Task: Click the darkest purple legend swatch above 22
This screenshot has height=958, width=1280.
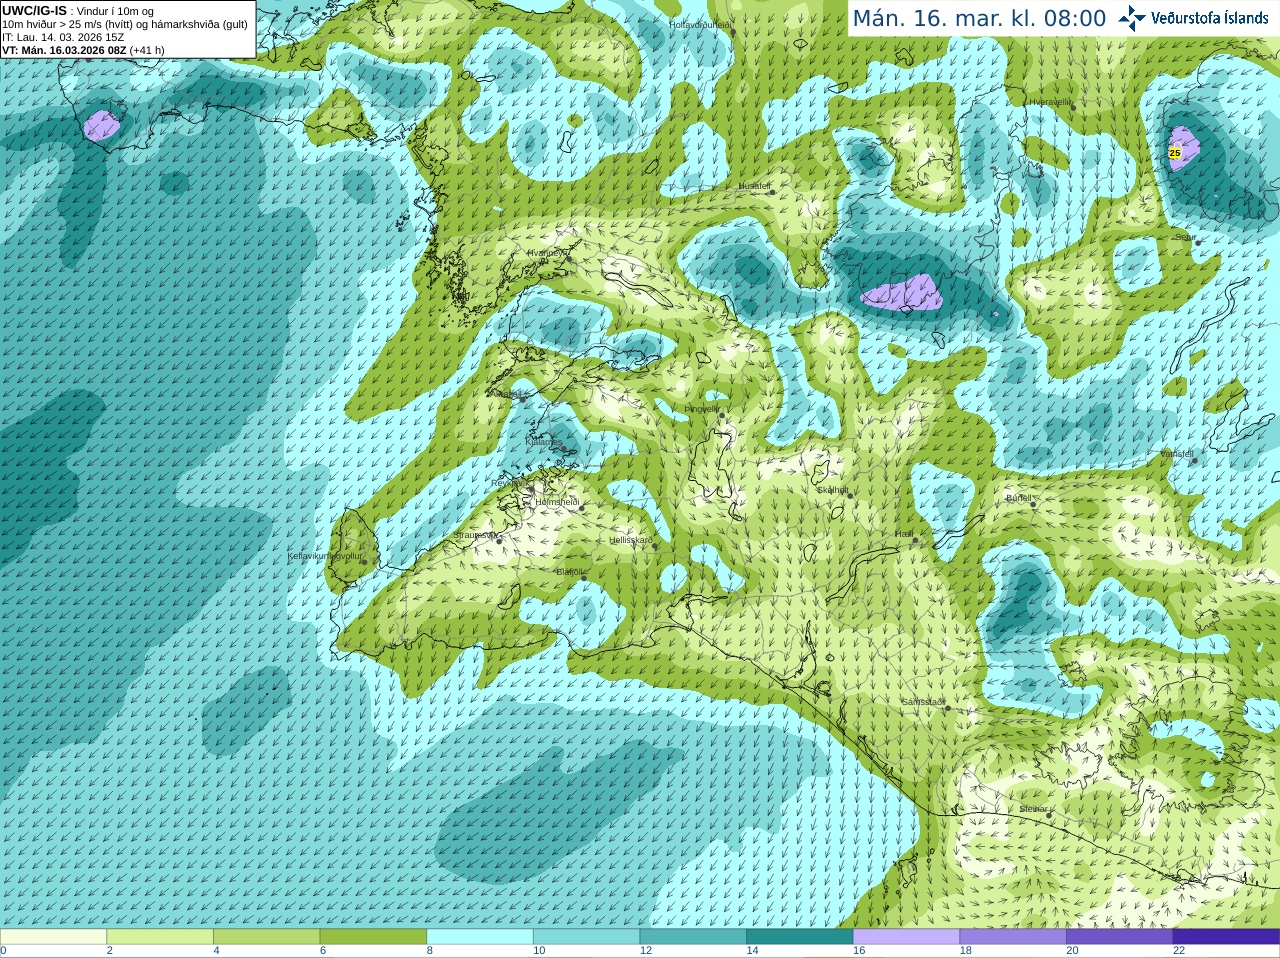Action: (1227, 937)
